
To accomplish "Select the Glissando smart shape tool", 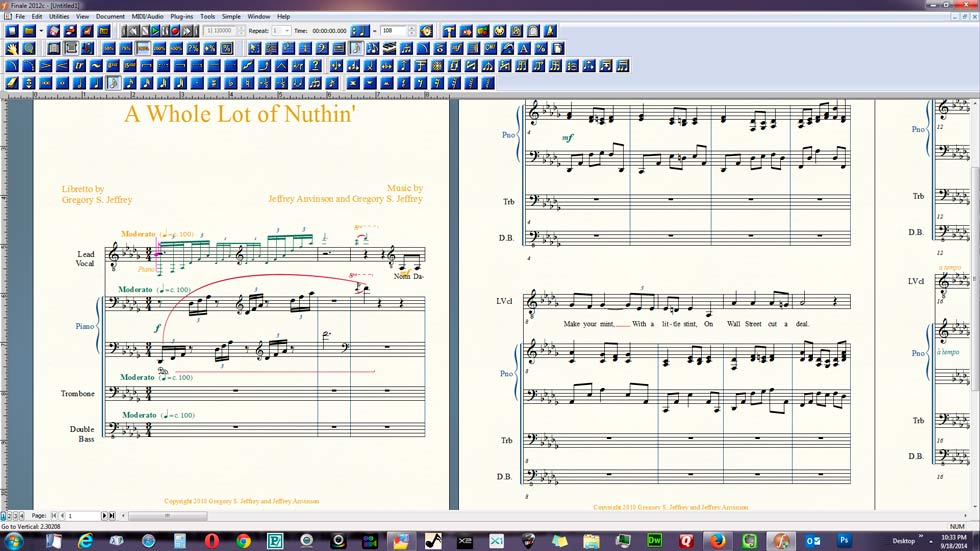I will point(248,66).
